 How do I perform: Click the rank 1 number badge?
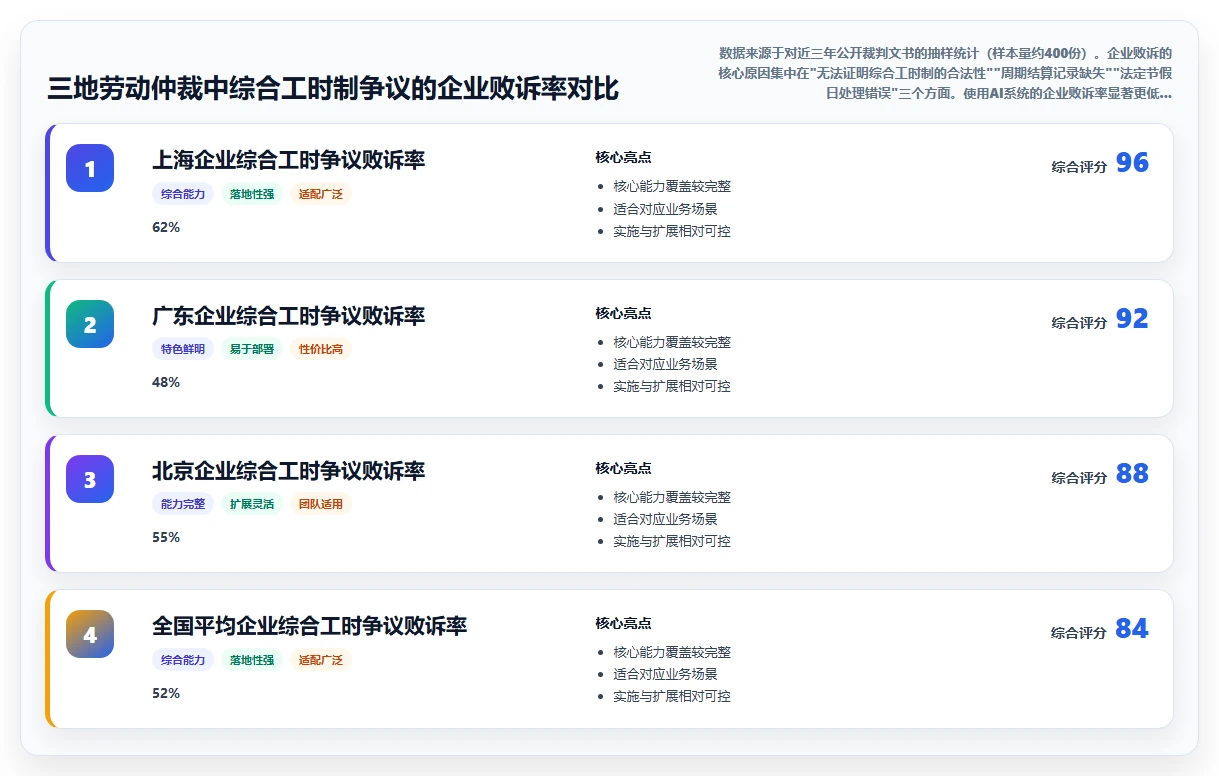pos(90,168)
